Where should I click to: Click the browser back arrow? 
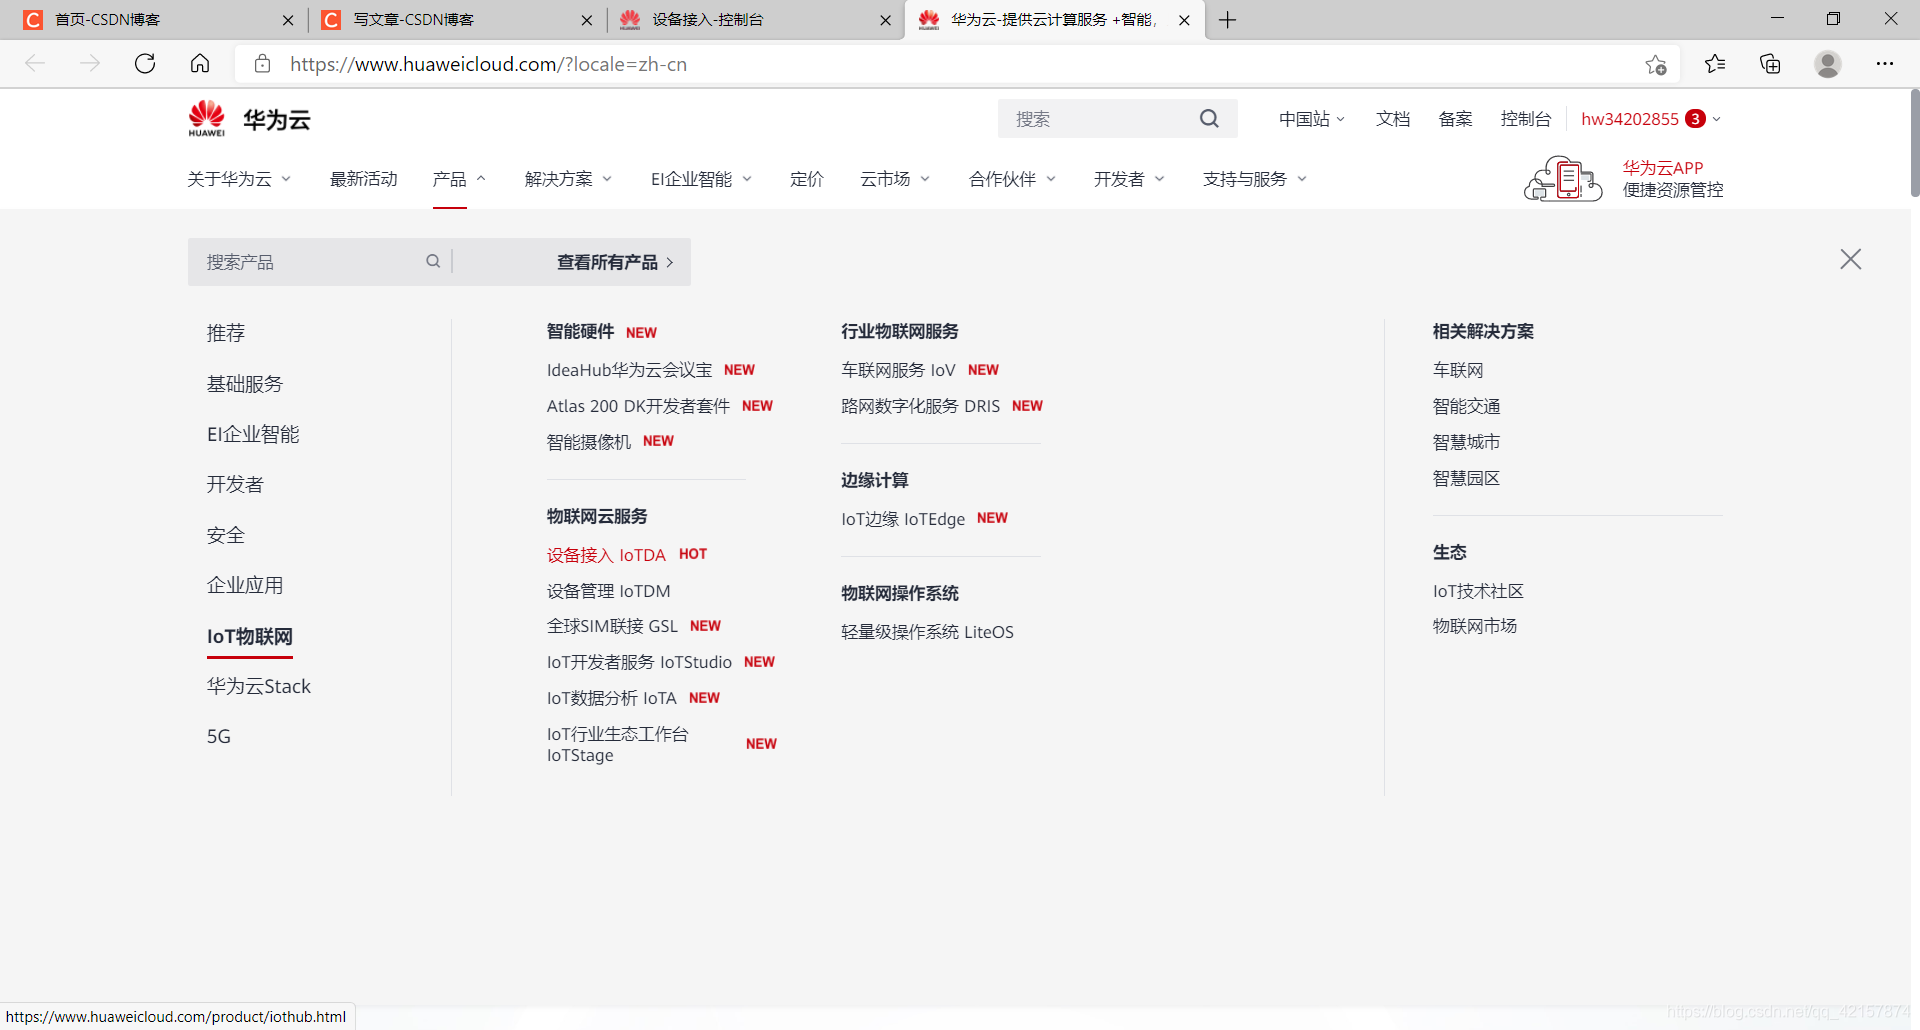[35, 64]
